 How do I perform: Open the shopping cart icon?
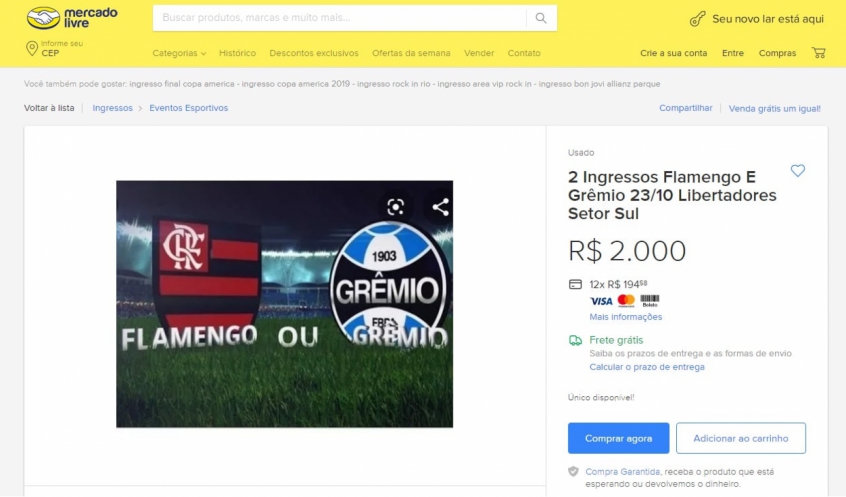click(x=818, y=53)
